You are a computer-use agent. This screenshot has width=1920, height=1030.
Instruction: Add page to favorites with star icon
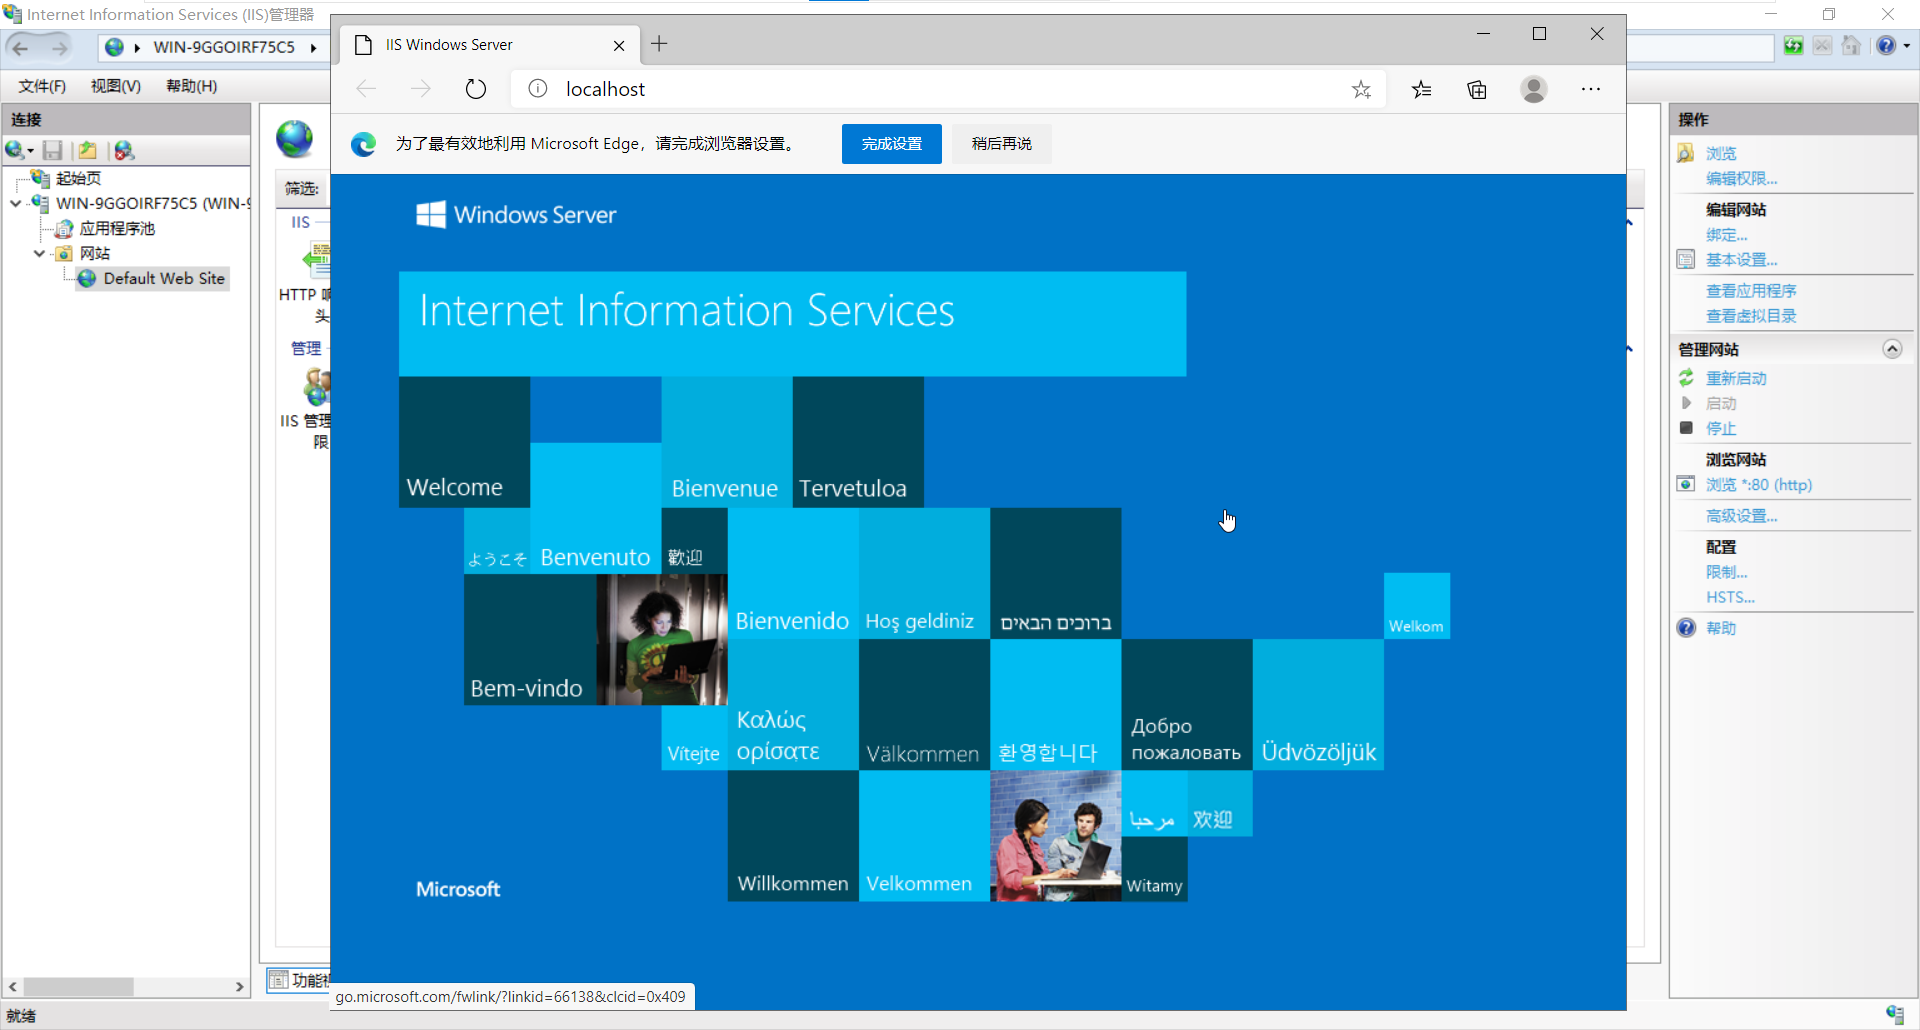[x=1361, y=89]
